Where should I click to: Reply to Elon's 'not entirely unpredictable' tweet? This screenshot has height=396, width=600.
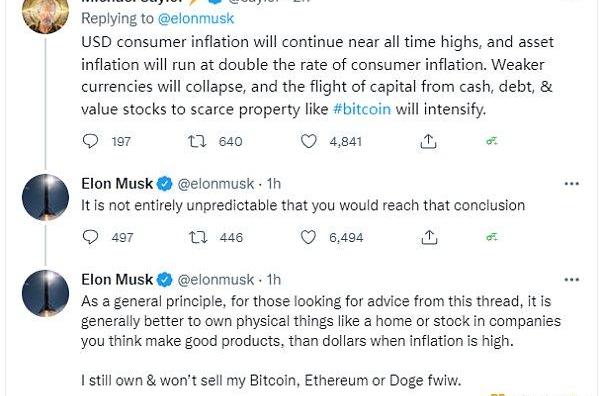point(91,237)
